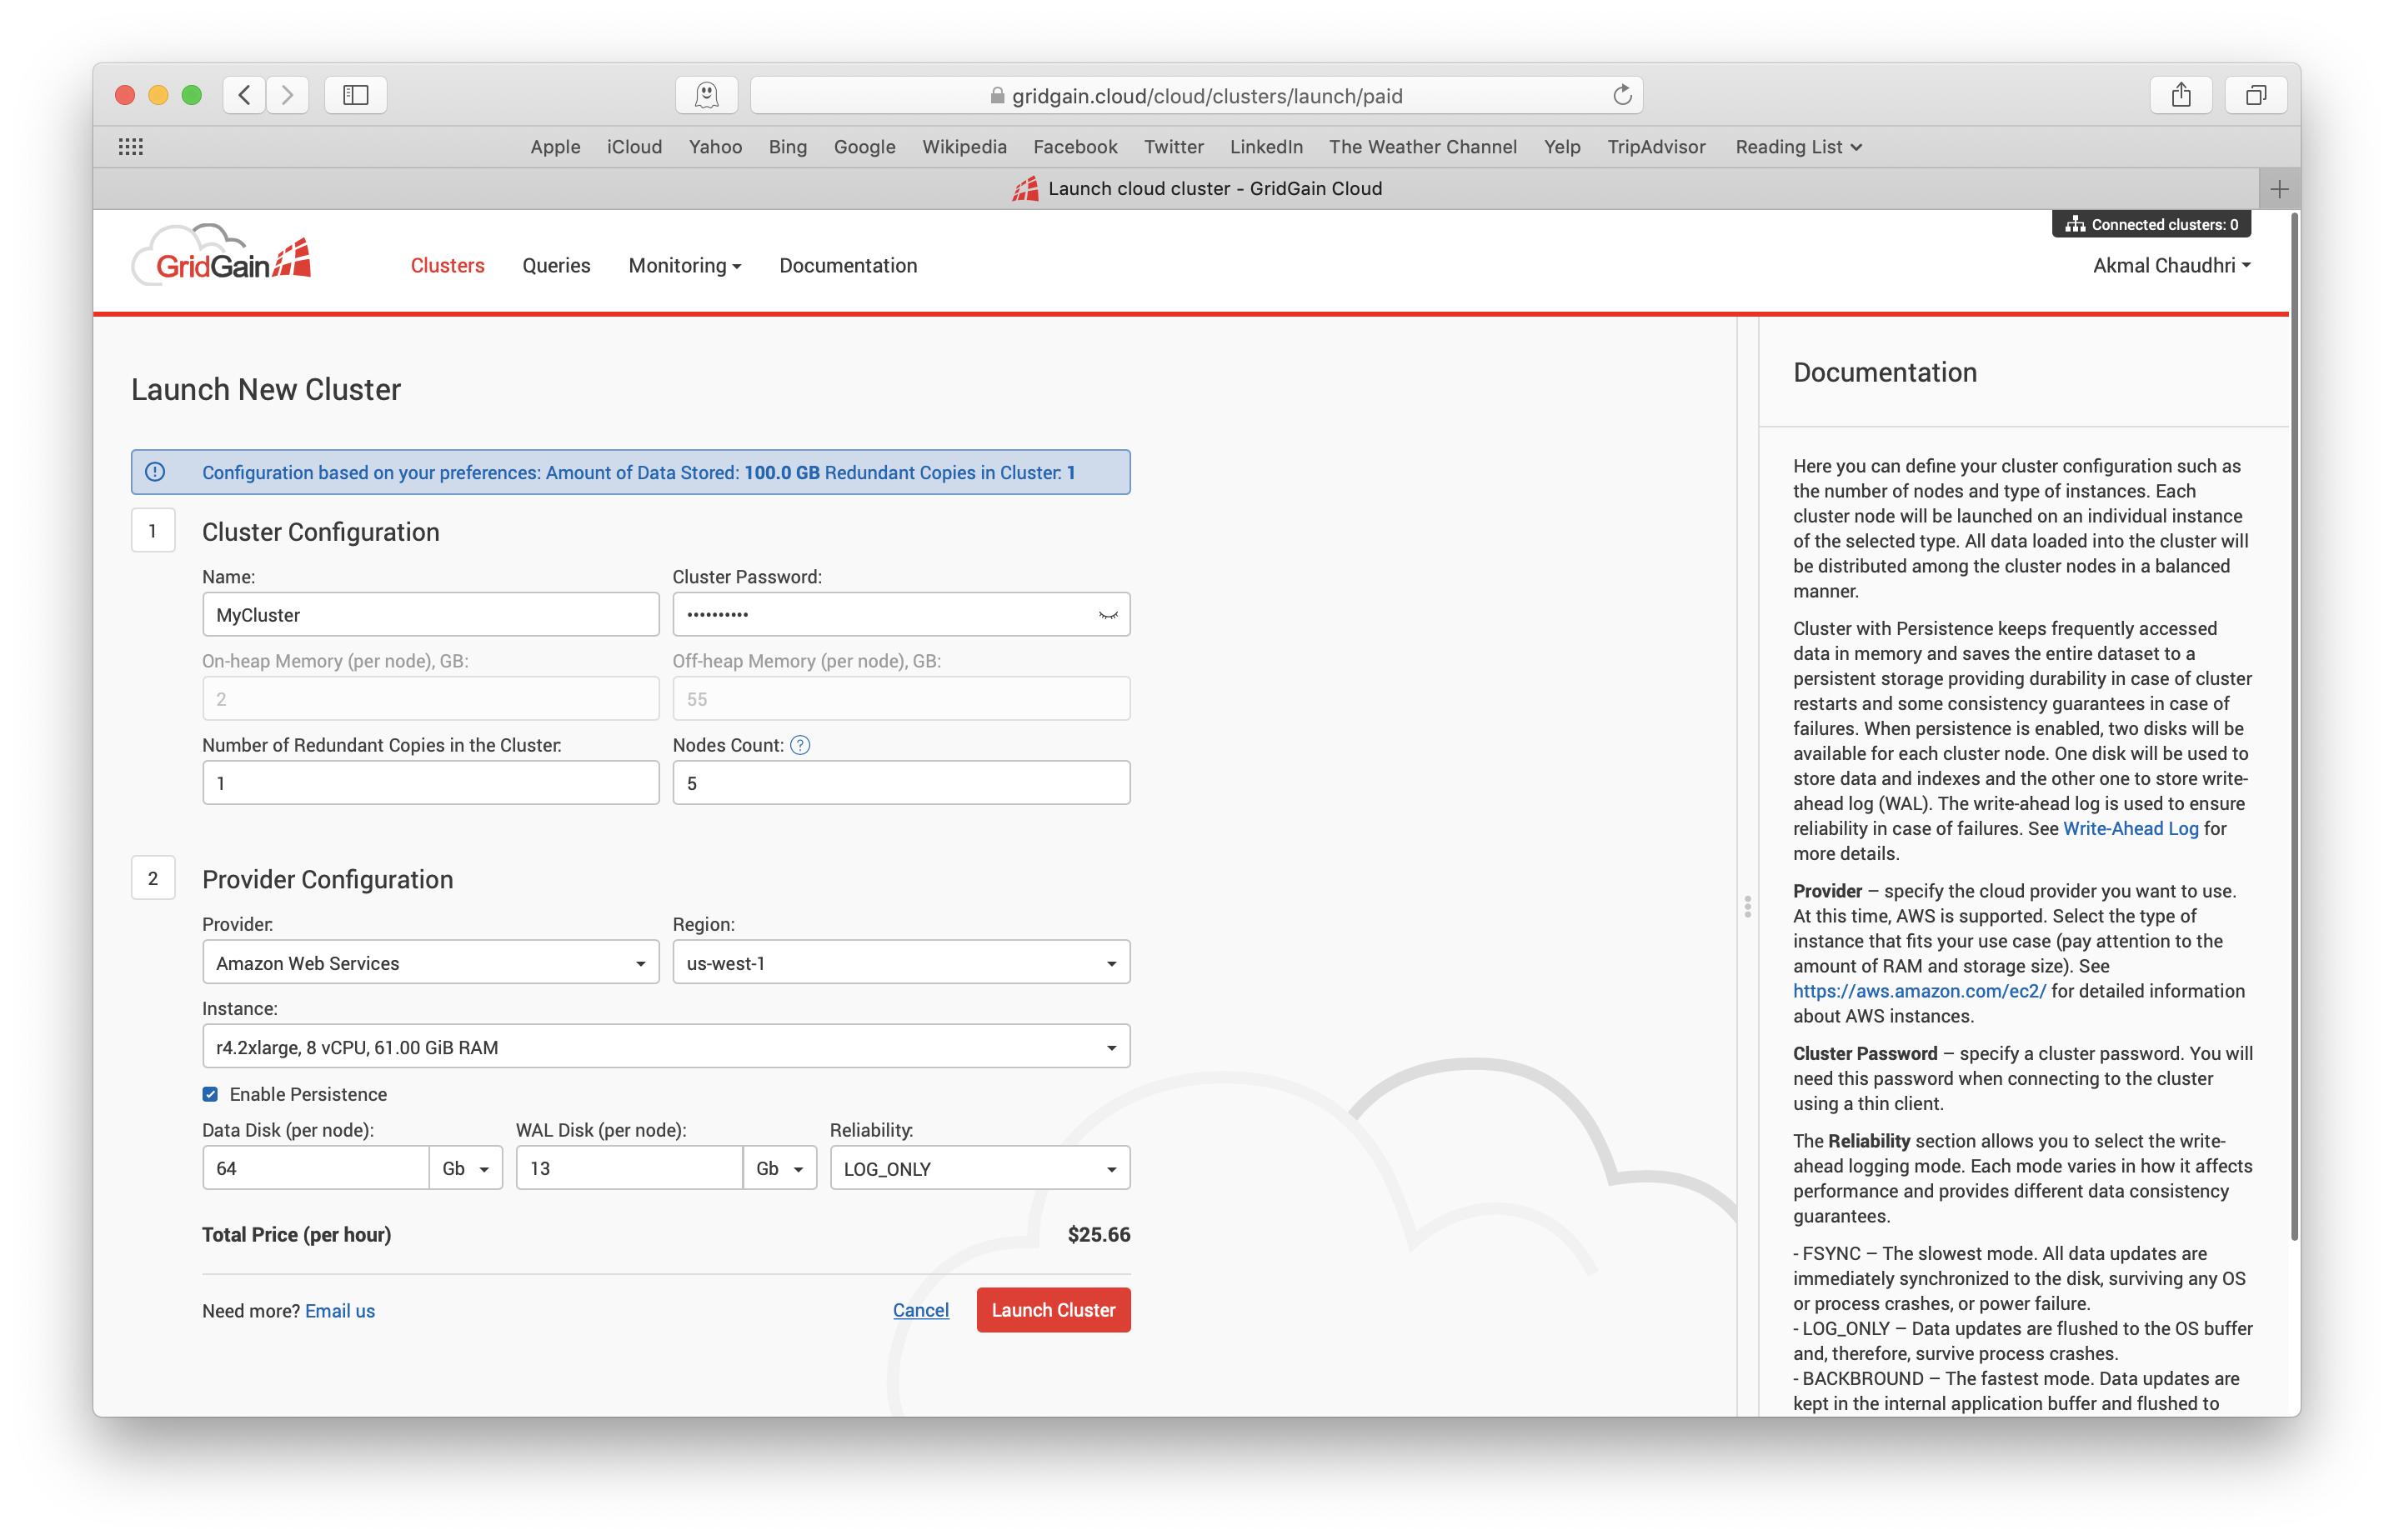The height and width of the screenshot is (1540, 2394).
Task: Click the lock icon in address bar
Action: [996, 96]
